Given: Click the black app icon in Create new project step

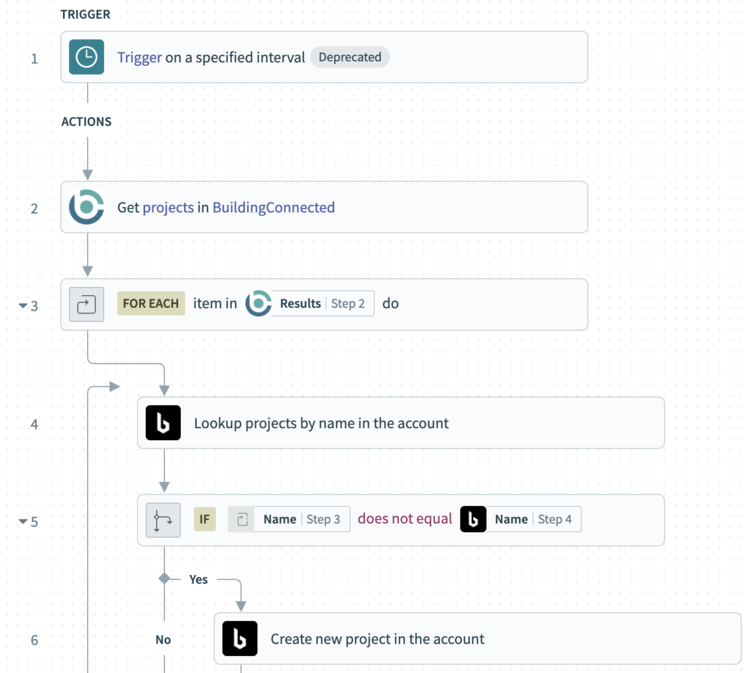Looking at the screenshot, I should click(240, 639).
